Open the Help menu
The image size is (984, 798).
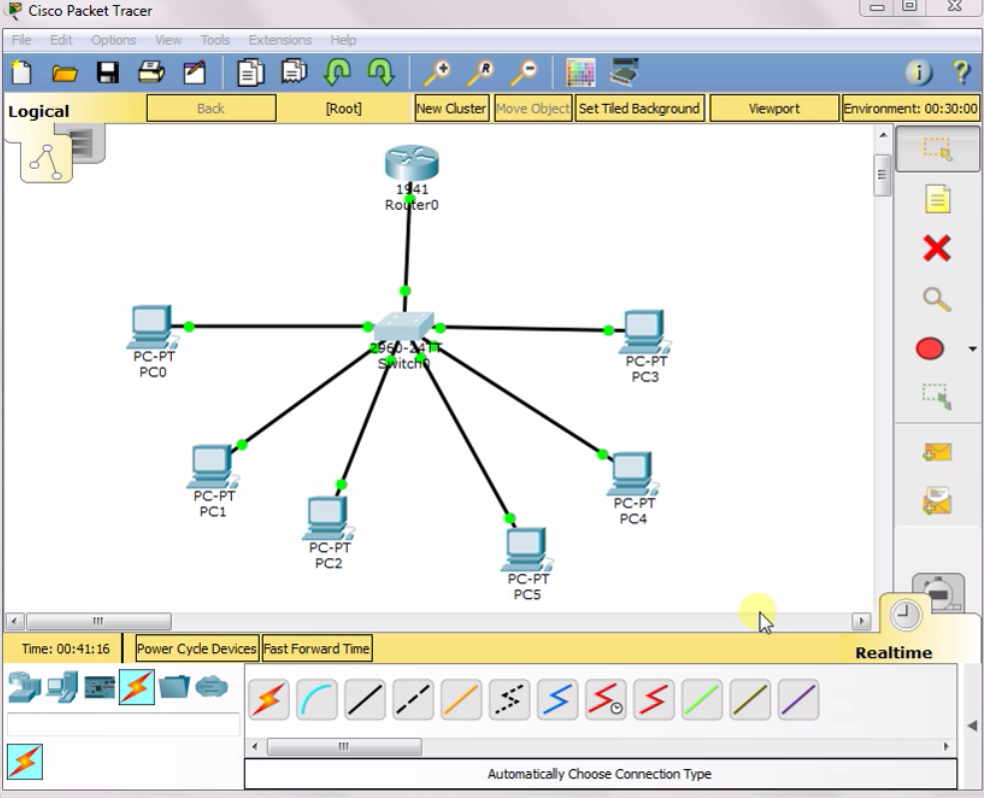pyautogui.click(x=343, y=40)
